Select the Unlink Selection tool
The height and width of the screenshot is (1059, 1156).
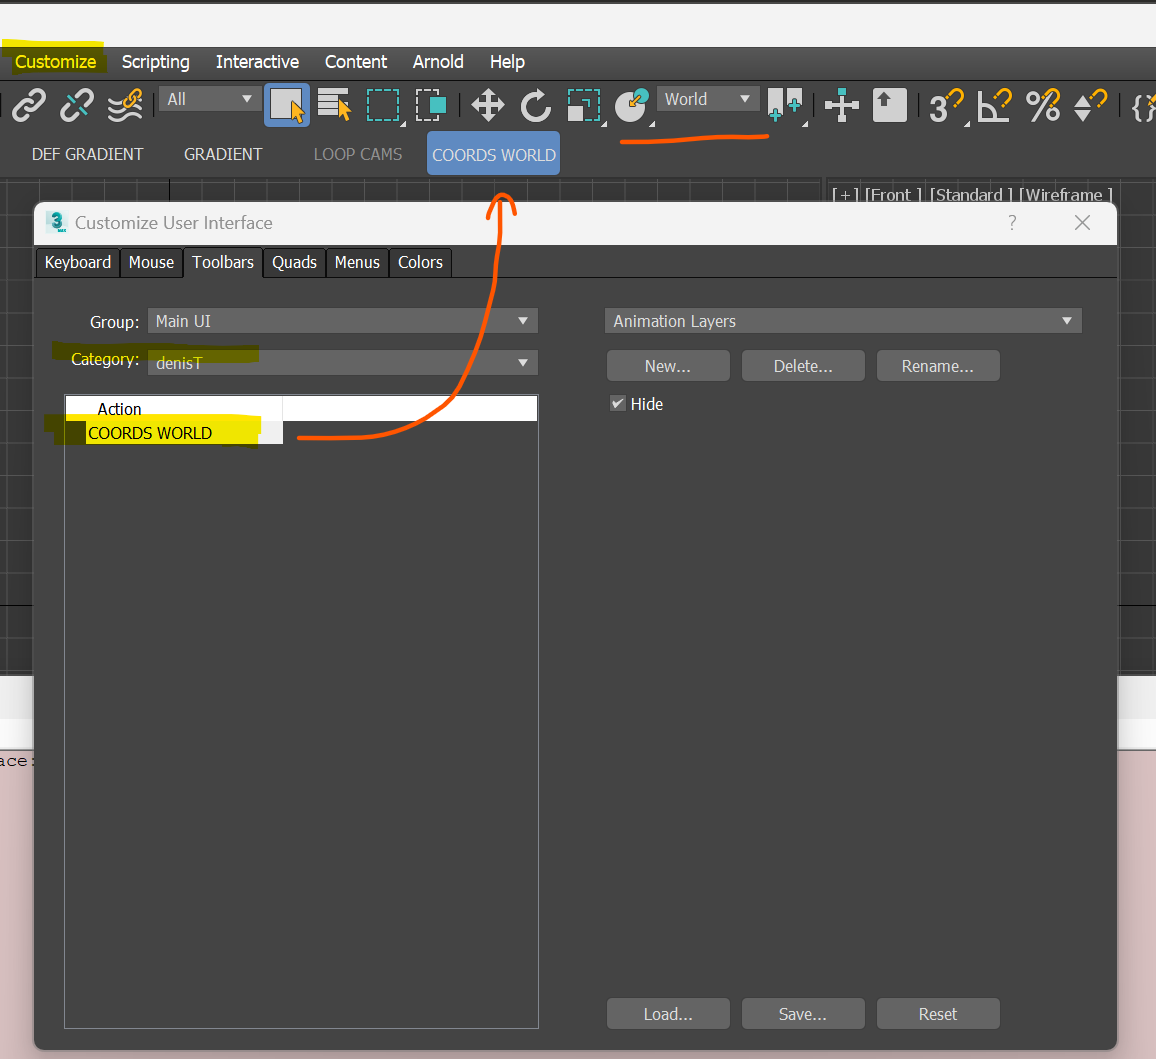(x=76, y=105)
